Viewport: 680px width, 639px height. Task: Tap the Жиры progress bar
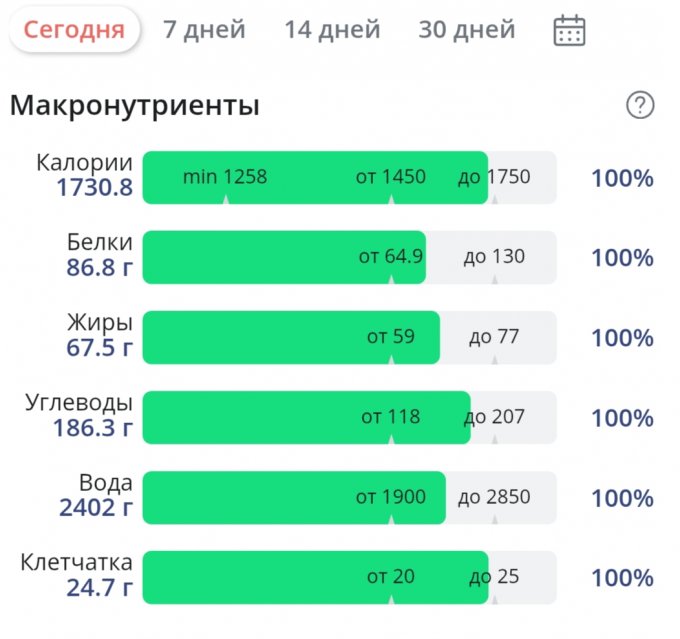(x=349, y=337)
